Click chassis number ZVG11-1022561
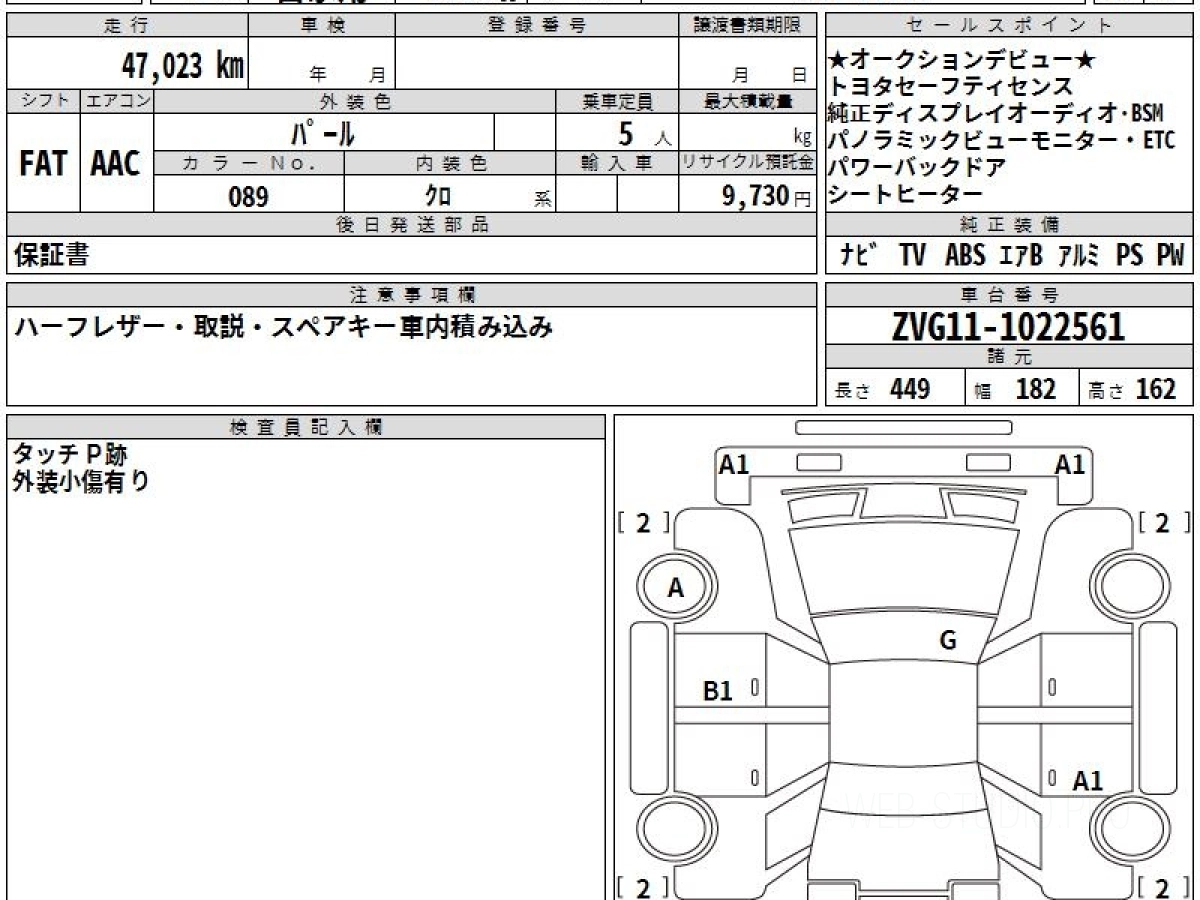 pyautogui.click(x=1008, y=327)
